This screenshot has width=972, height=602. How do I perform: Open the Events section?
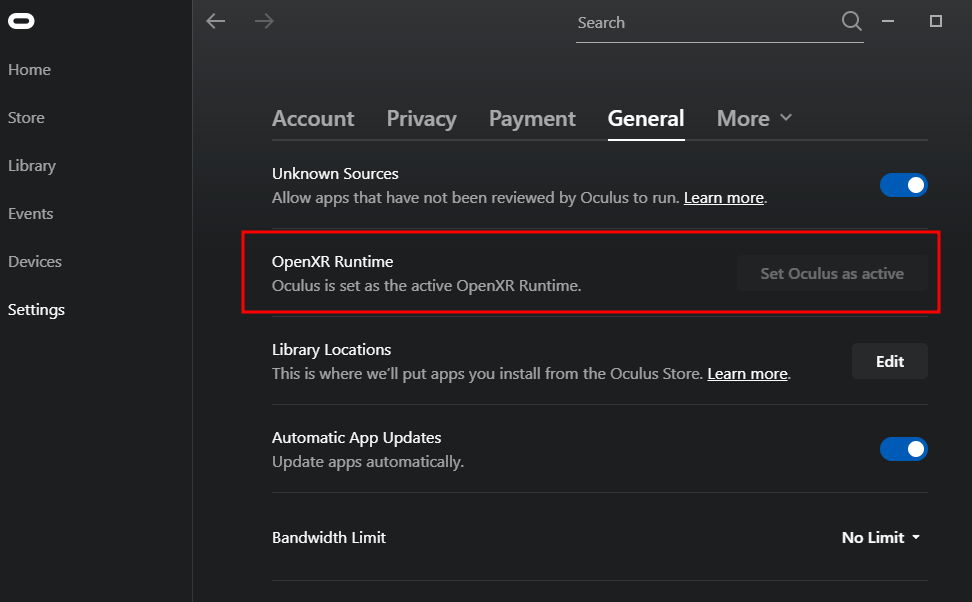tap(30, 213)
